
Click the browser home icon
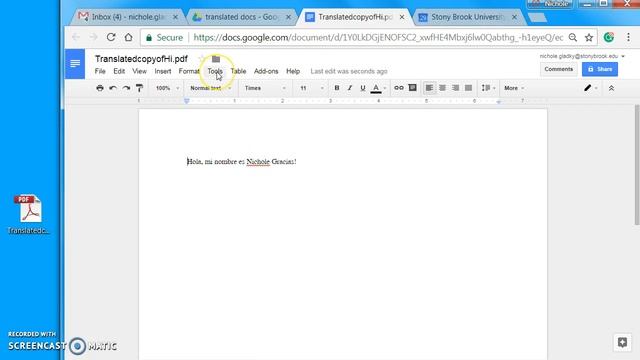point(129,38)
